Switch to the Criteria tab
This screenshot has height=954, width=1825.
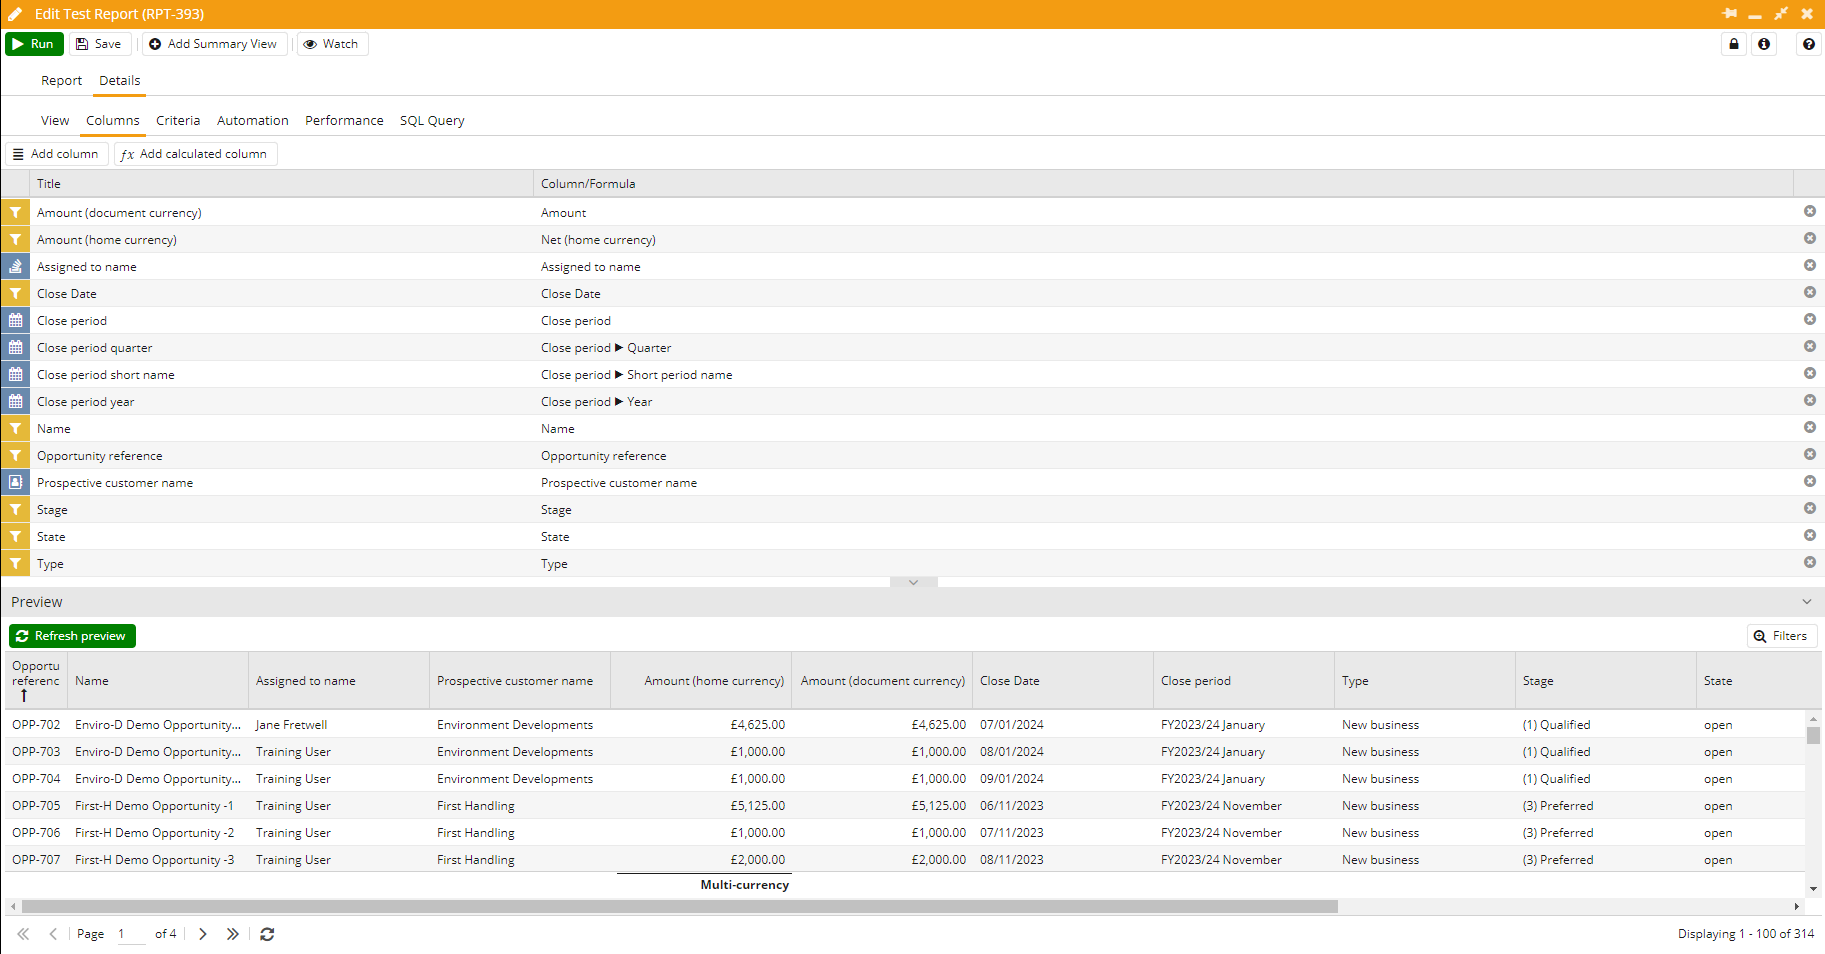pos(178,121)
